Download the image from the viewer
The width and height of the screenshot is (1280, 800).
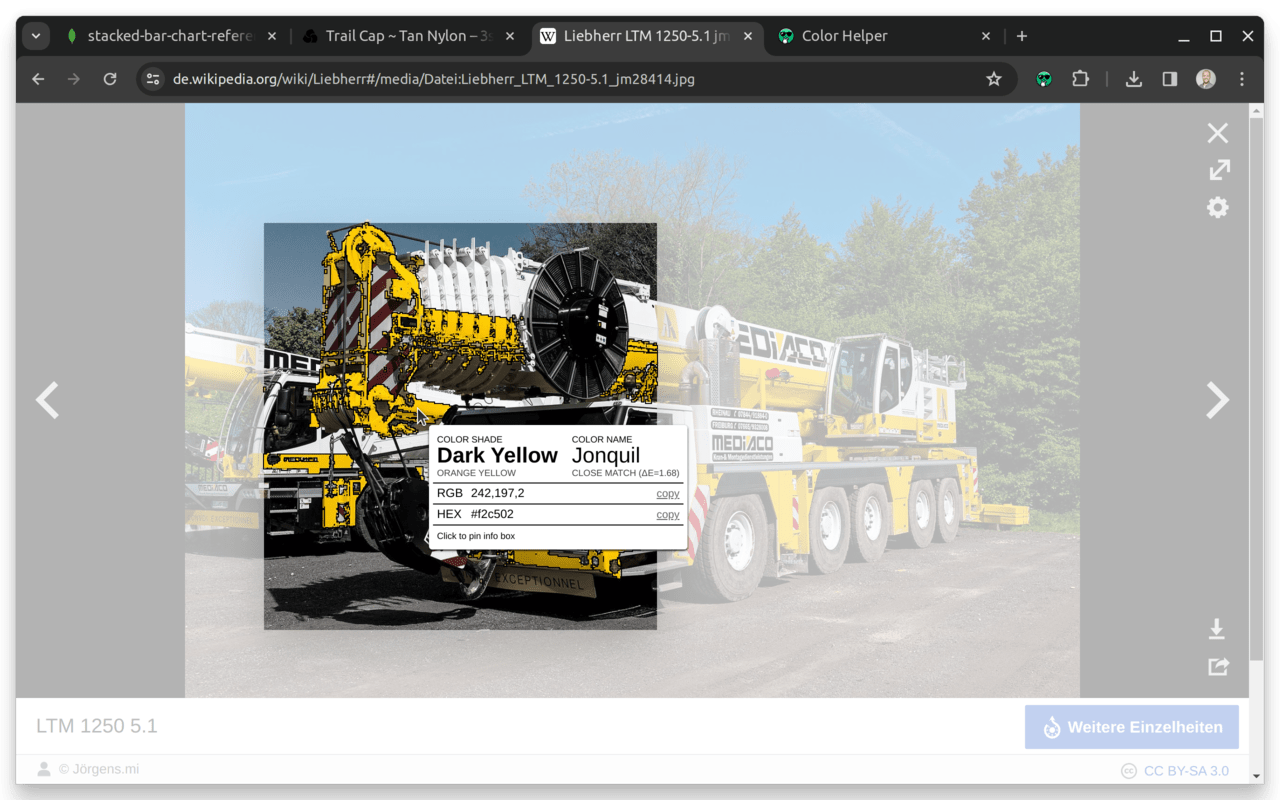click(1217, 628)
